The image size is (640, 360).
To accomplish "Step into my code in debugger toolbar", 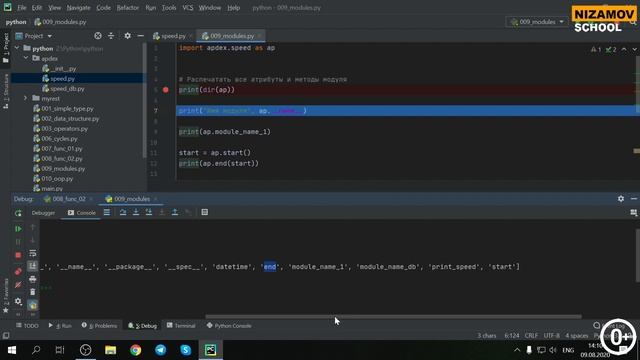I will (149, 212).
